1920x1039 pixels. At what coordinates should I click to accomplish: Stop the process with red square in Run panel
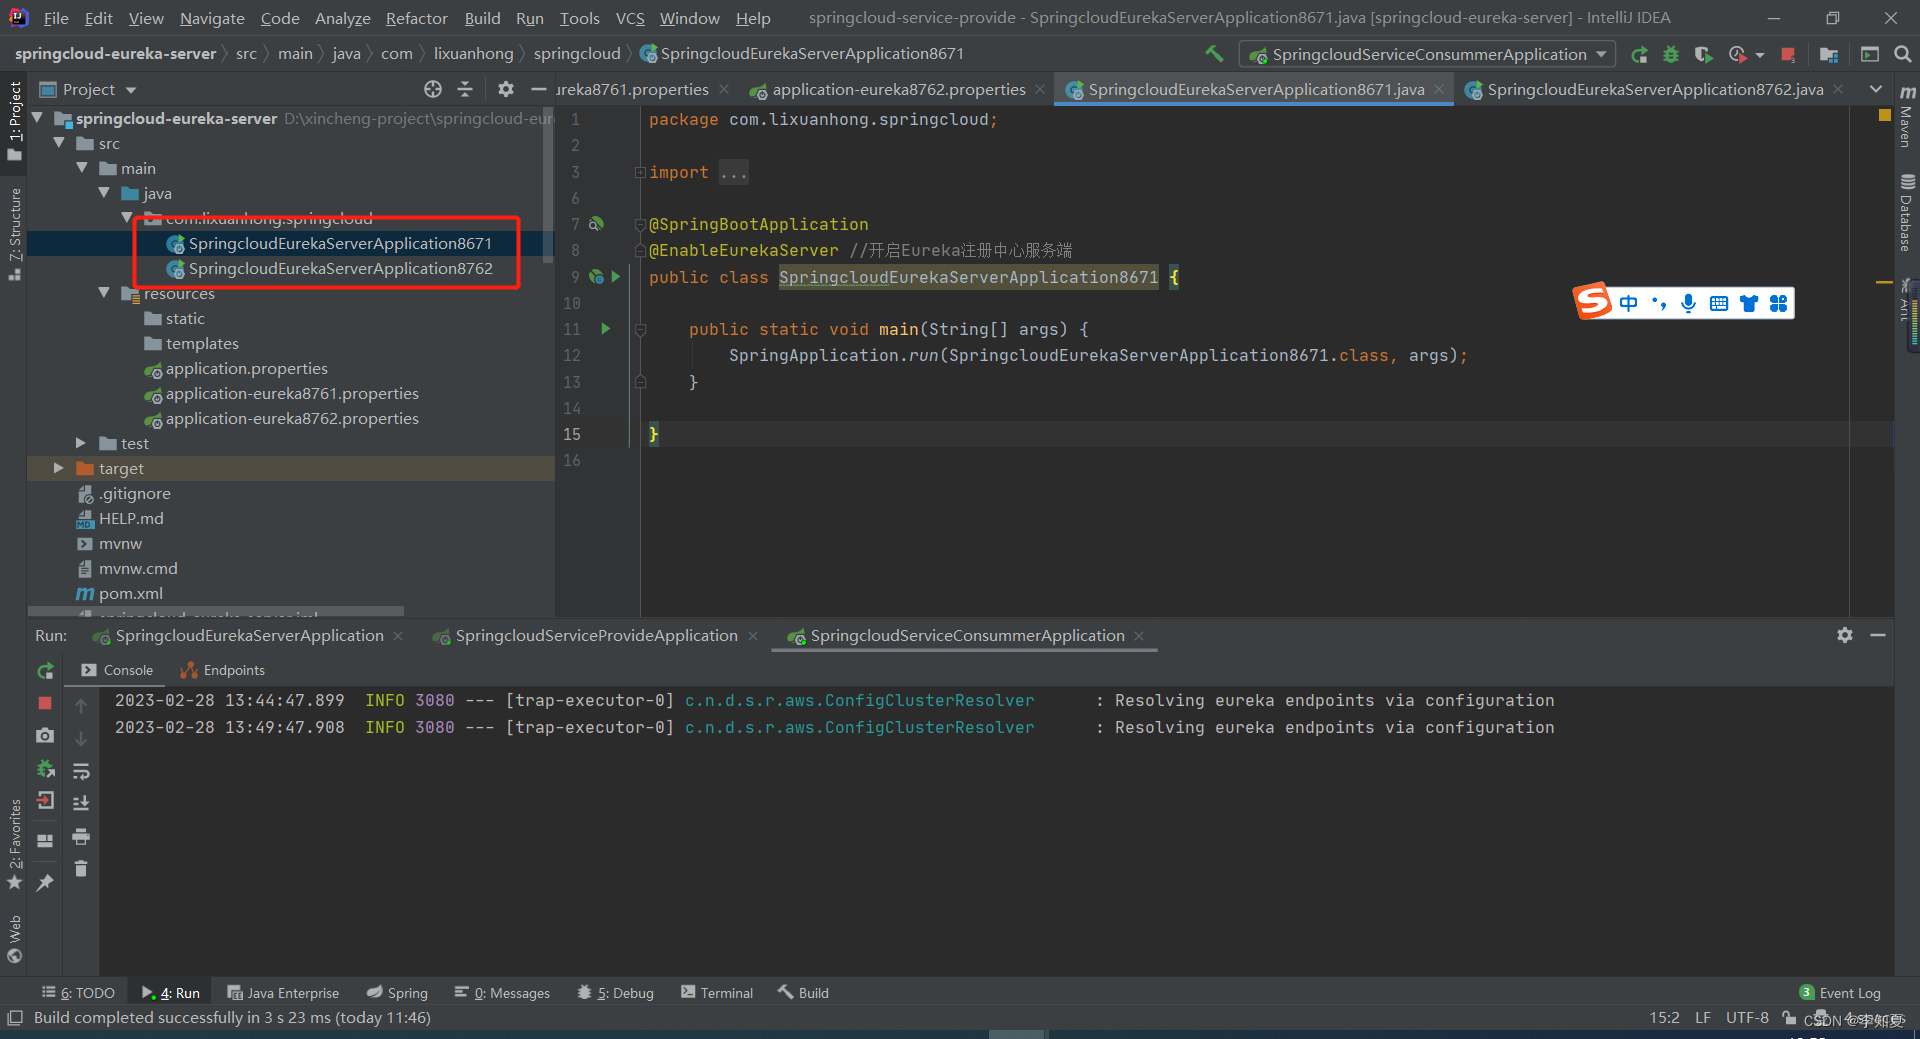click(45, 703)
